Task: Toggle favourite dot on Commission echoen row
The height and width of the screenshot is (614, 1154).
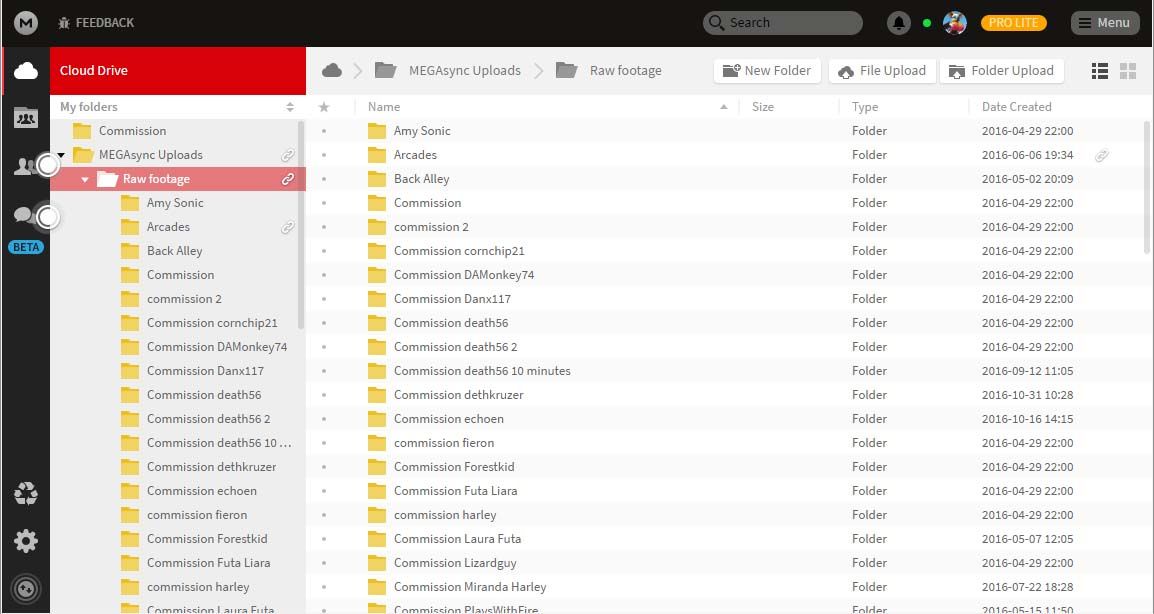Action: click(x=324, y=419)
